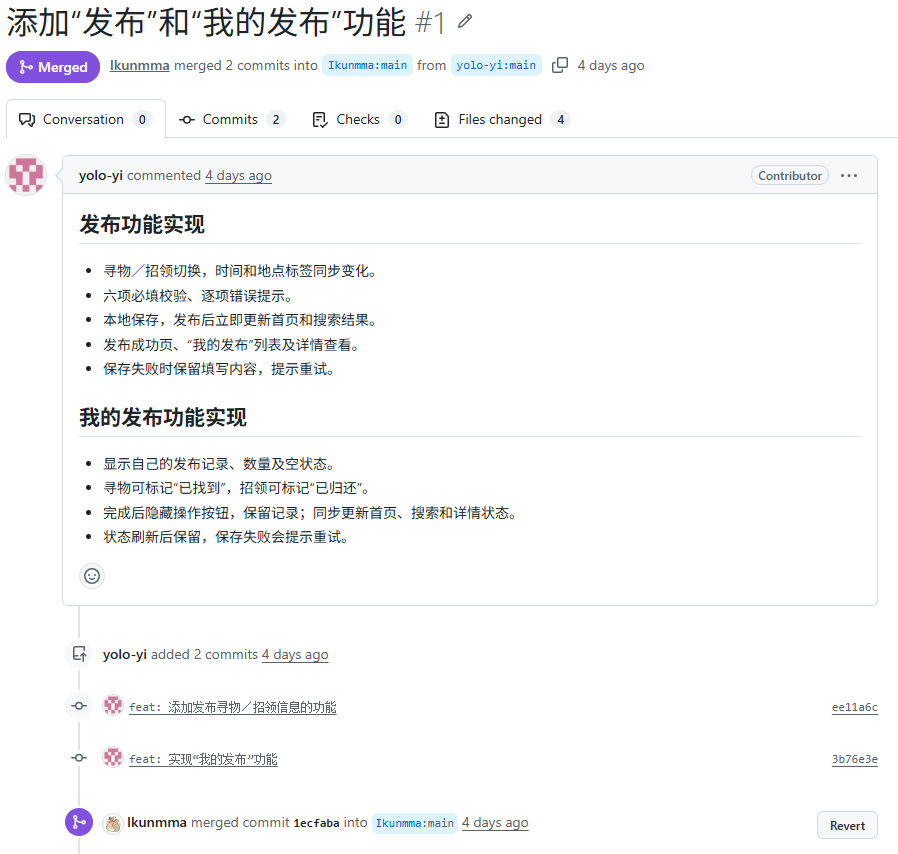
Task: Open merged commit 1ecfaba
Action: click(x=316, y=823)
